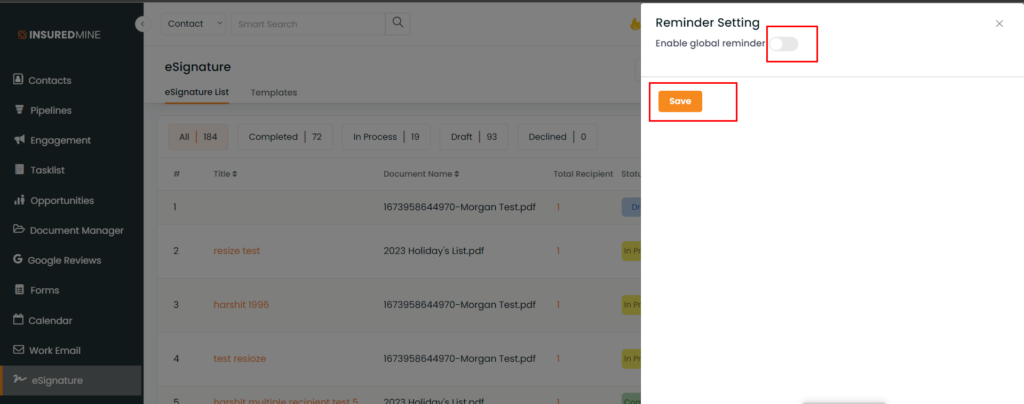Screen dimensions: 1024x404
Task: Click '1673958644970-Morgan Test.pdf' in row 4
Action: (460, 358)
